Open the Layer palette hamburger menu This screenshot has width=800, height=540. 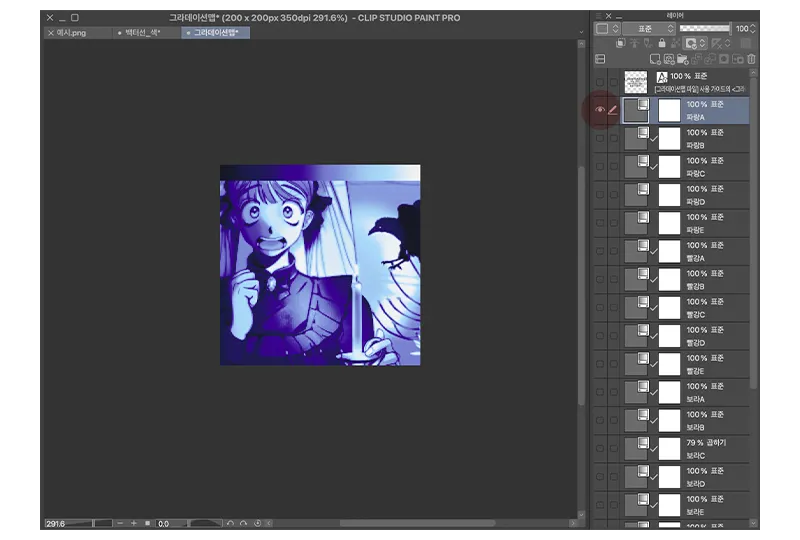point(599,16)
